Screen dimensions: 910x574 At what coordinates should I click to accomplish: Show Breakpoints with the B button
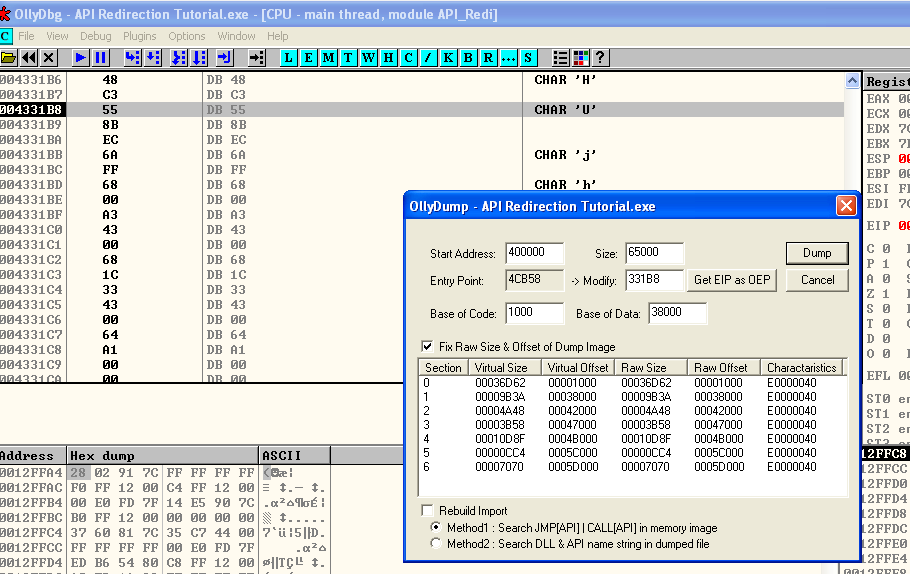468,57
